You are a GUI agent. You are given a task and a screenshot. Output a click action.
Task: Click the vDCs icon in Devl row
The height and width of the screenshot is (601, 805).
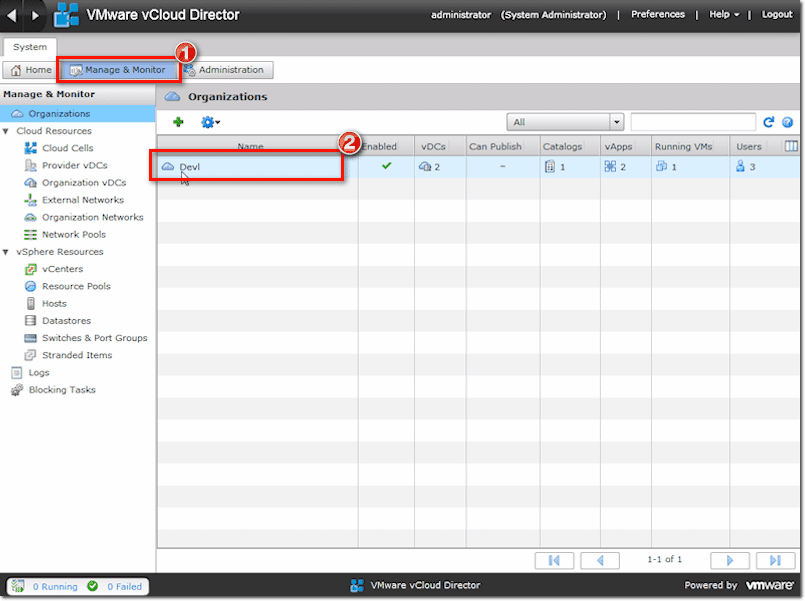[x=425, y=166]
